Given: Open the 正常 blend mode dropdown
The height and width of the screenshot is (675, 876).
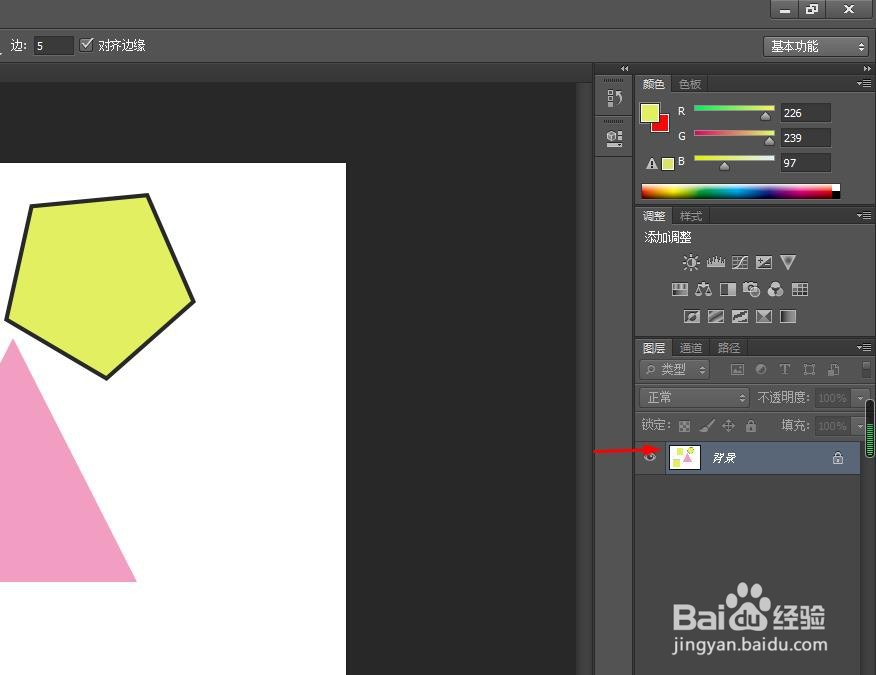Looking at the screenshot, I should coord(694,398).
